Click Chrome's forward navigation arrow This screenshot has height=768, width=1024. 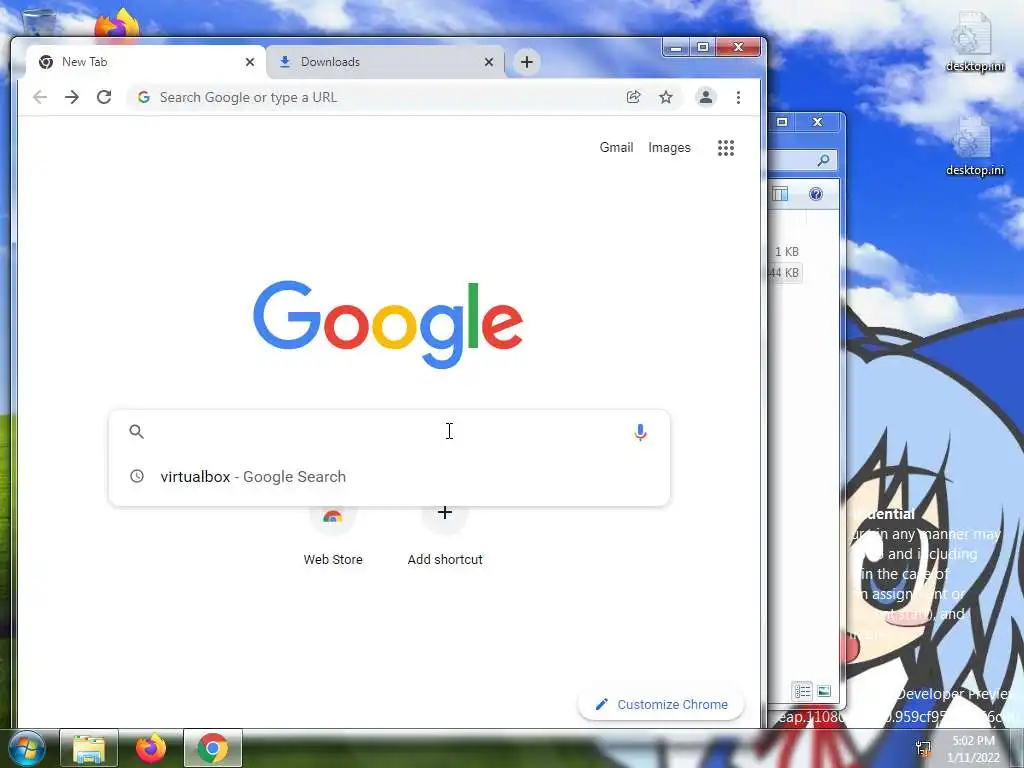pyautogui.click(x=72, y=97)
